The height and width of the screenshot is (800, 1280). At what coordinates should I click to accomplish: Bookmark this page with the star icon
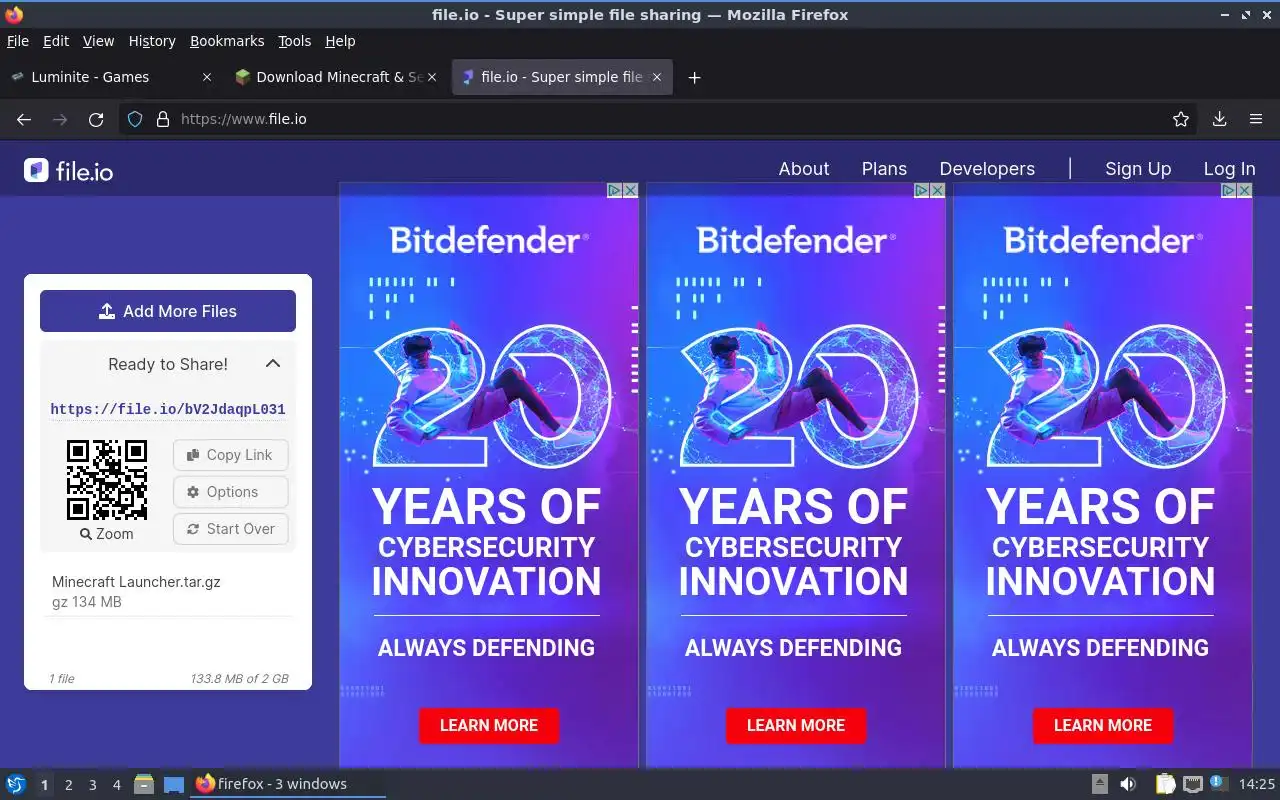click(x=1181, y=119)
